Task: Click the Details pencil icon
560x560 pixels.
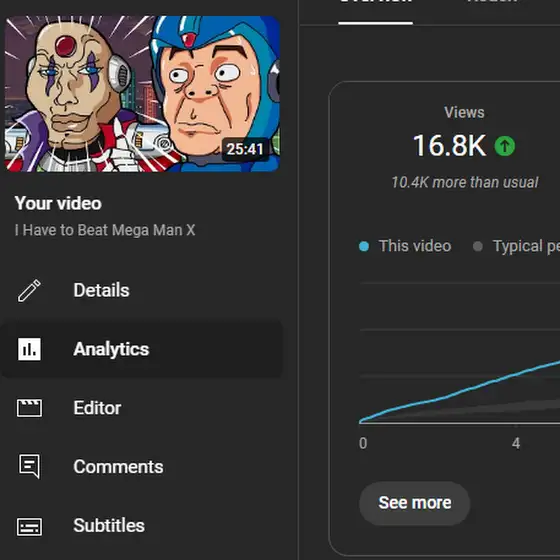Action: pos(29,290)
